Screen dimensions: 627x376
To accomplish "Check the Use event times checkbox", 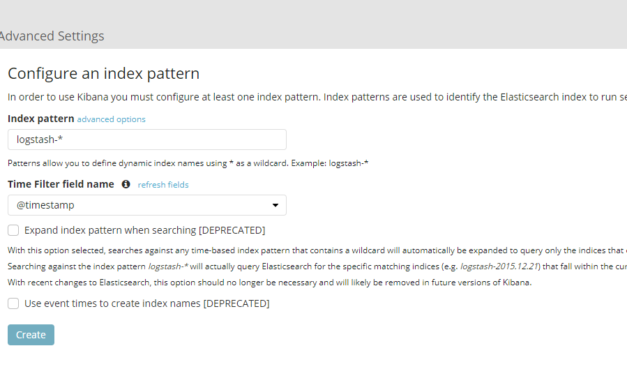I will click(13, 303).
